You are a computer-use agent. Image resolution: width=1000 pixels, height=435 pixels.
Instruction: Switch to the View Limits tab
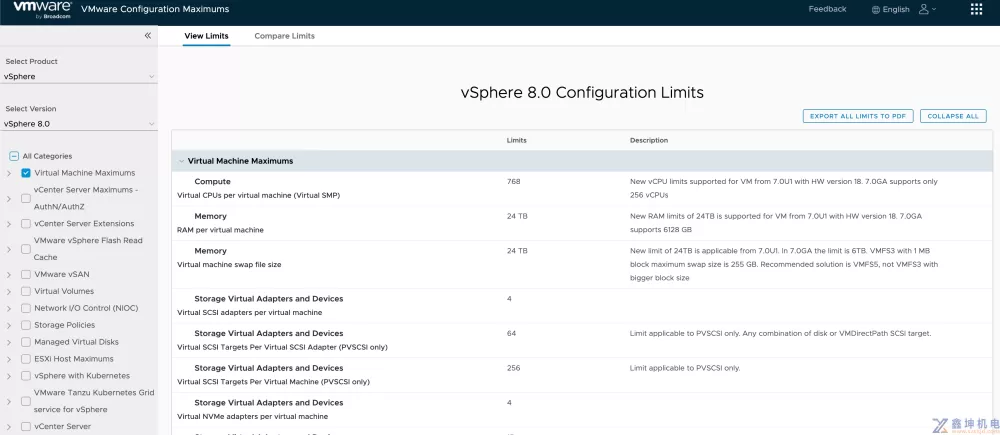pos(206,36)
